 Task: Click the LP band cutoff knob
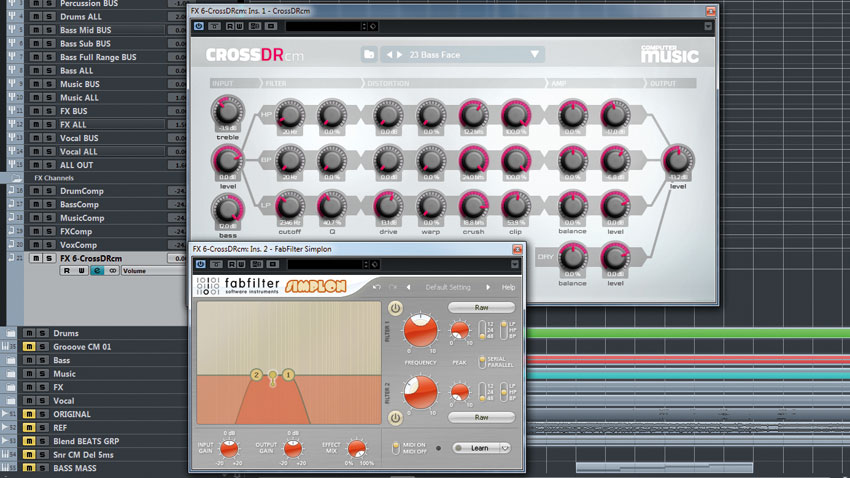290,206
